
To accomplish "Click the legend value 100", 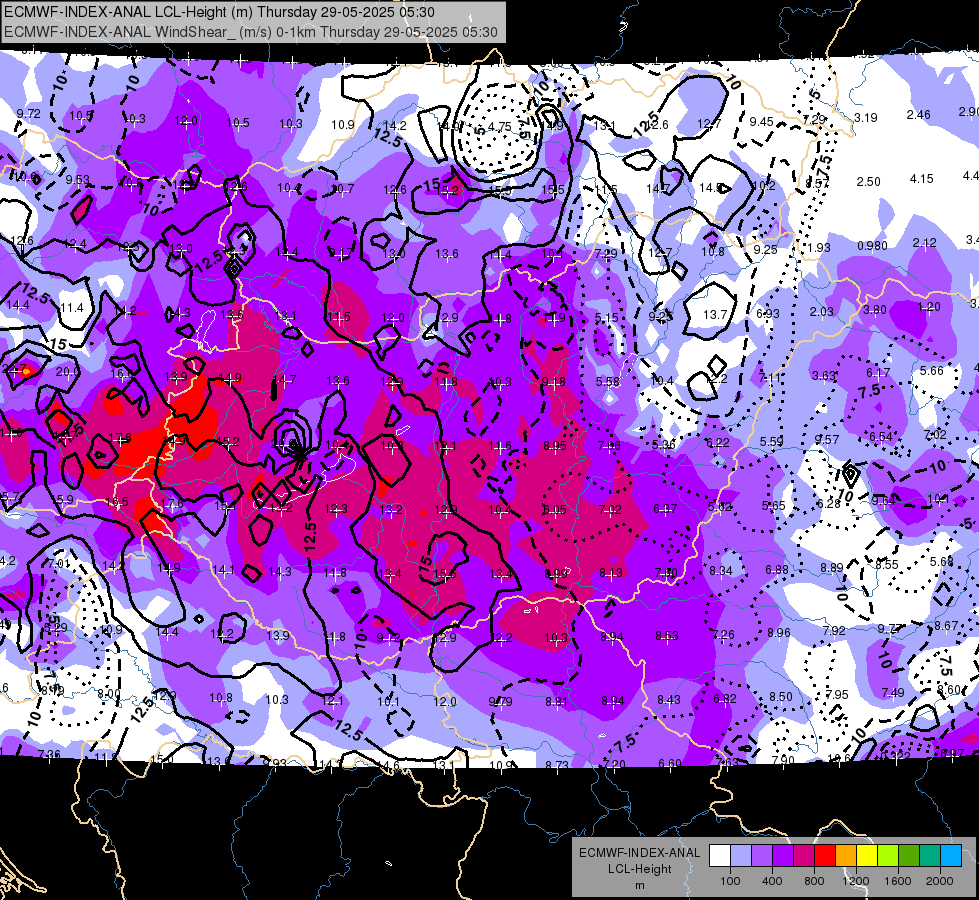I will 730,881.
